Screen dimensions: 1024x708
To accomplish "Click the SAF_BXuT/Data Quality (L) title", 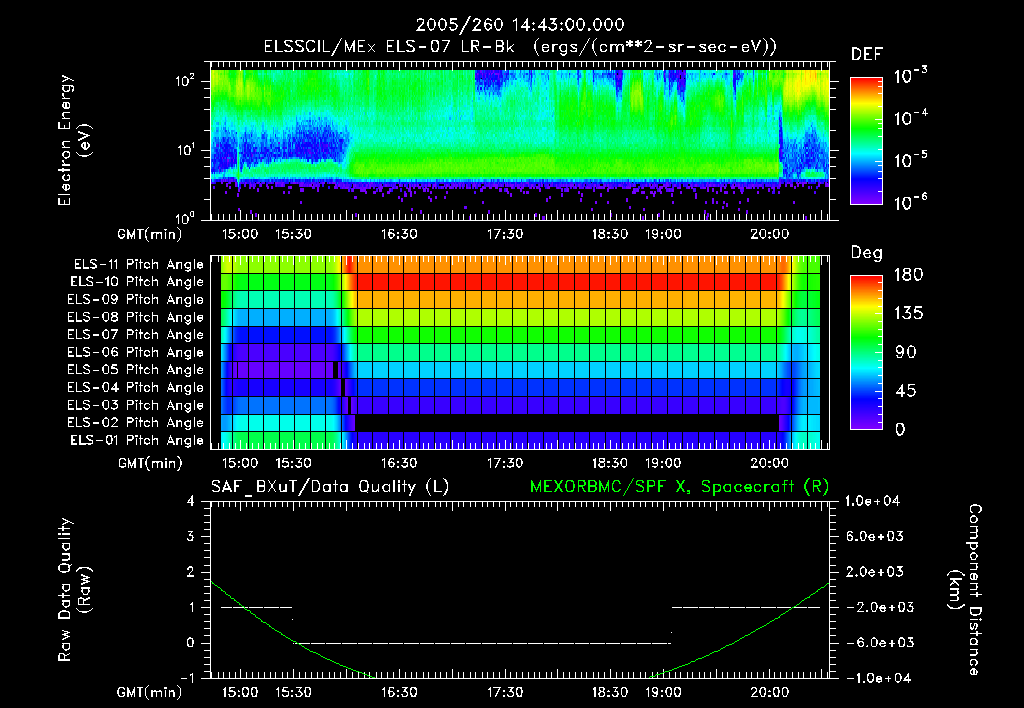I will (x=329, y=486).
